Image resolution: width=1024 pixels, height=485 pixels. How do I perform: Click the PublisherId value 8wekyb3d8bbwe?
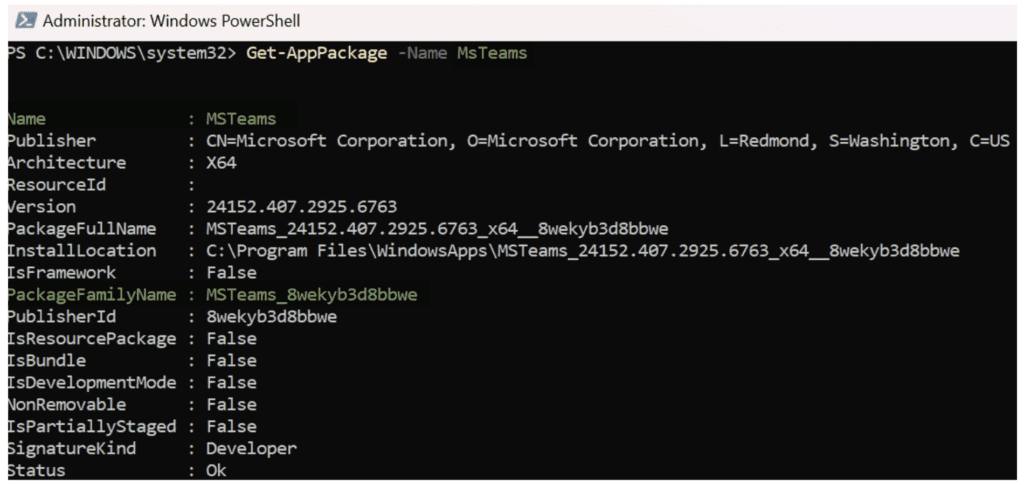tap(272, 317)
